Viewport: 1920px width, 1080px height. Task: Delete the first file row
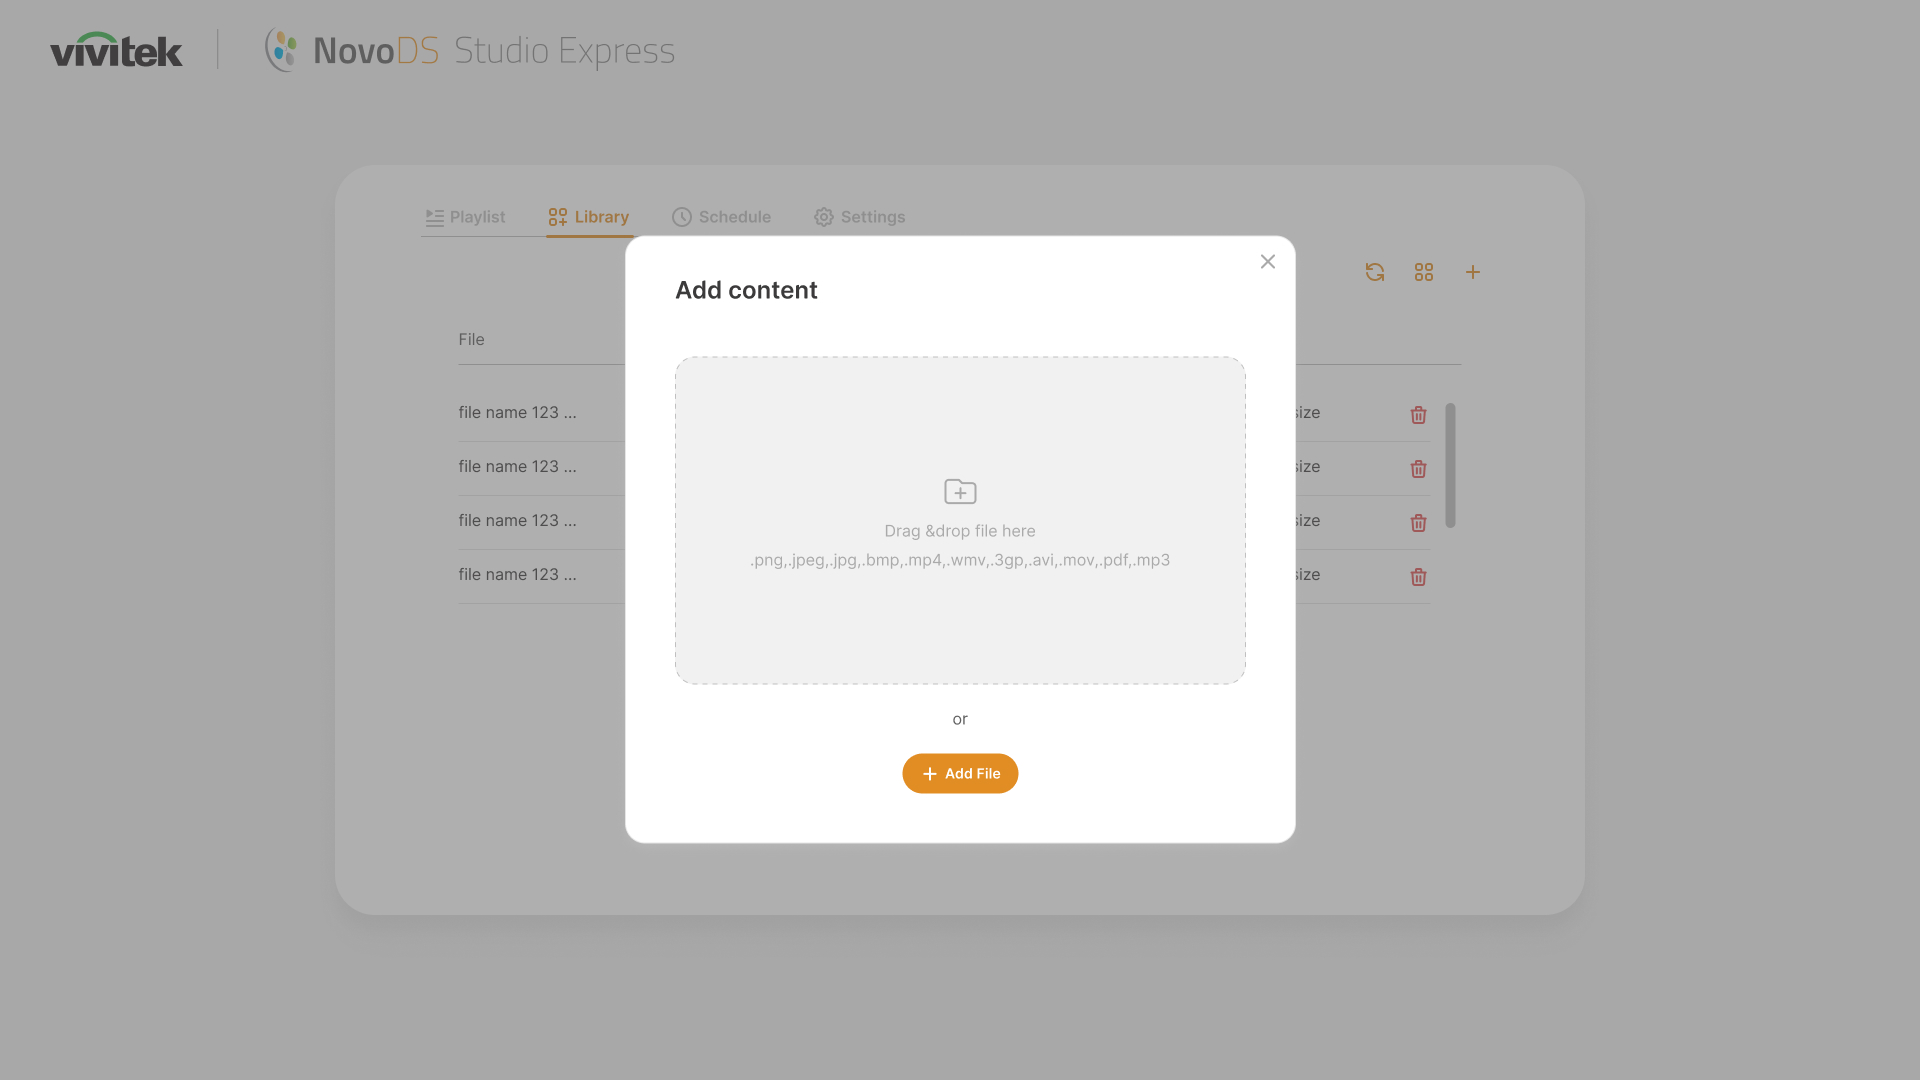pos(1418,415)
